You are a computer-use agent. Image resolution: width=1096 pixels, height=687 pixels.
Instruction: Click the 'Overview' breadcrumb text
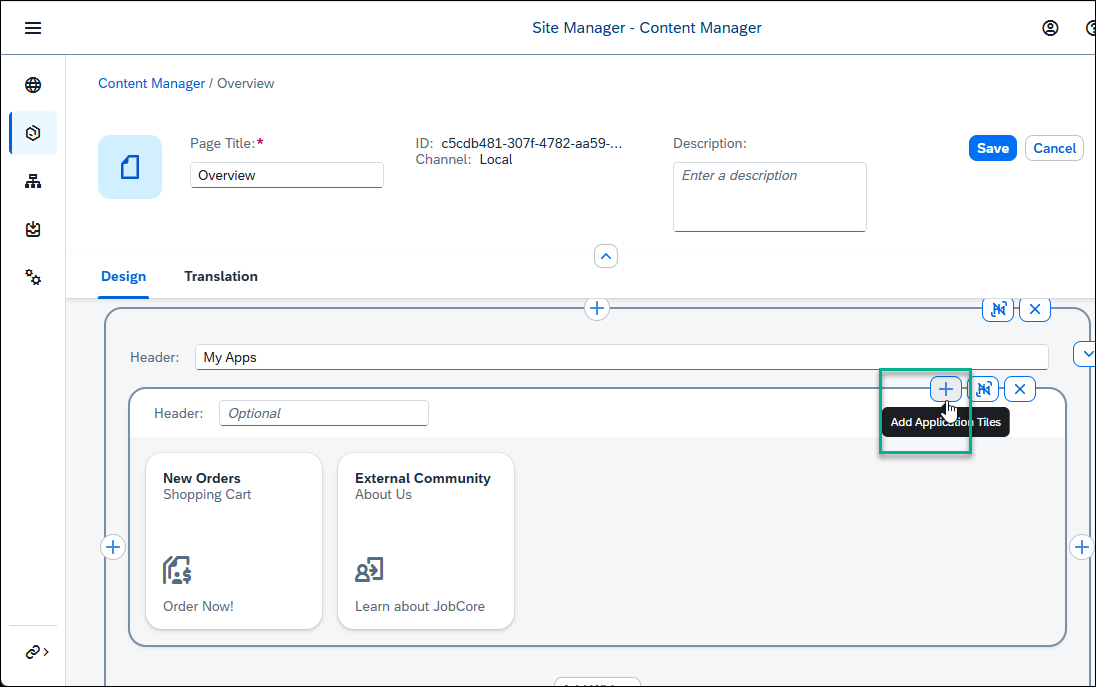coord(245,83)
